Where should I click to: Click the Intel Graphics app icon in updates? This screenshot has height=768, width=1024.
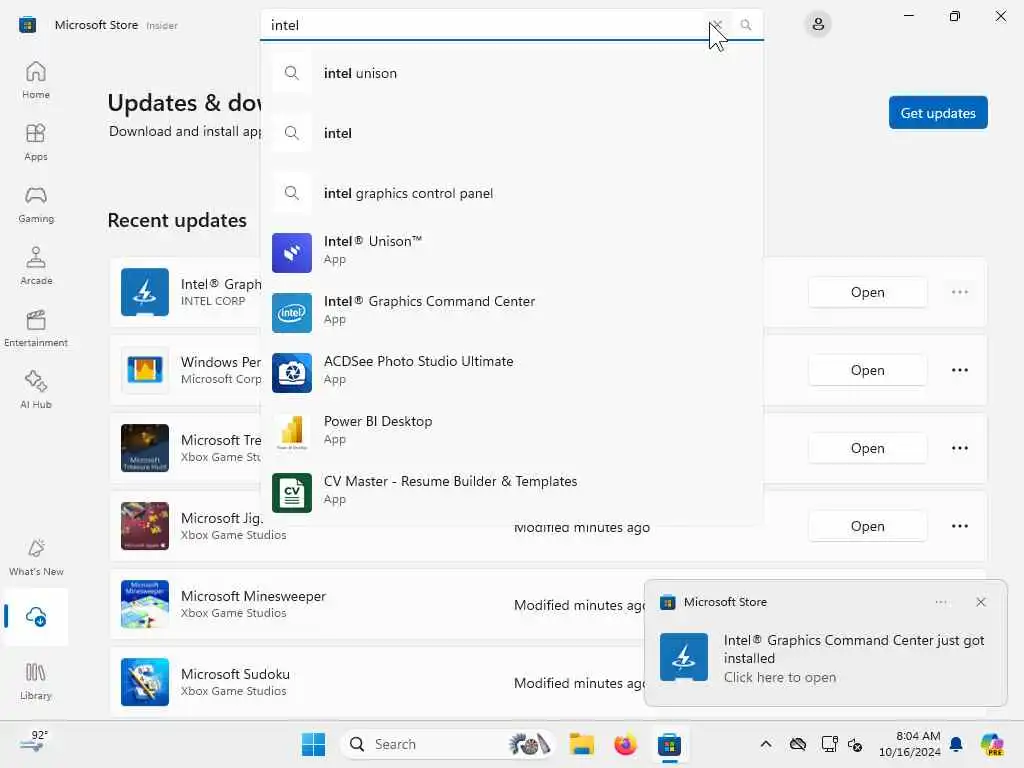pyautogui.click(x=145, y=292)
